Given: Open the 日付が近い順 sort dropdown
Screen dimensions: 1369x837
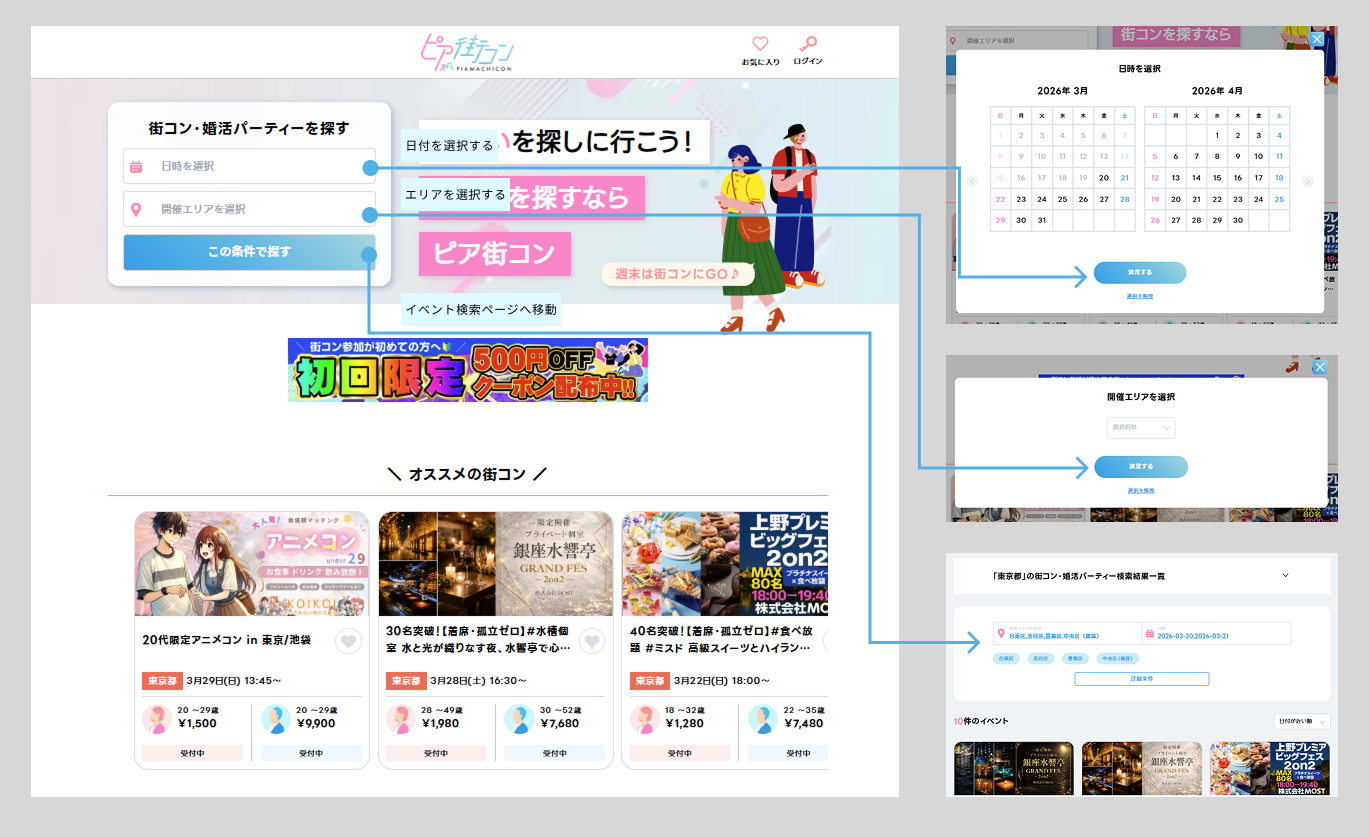Looking at the screenshot, I should 1302,721.
